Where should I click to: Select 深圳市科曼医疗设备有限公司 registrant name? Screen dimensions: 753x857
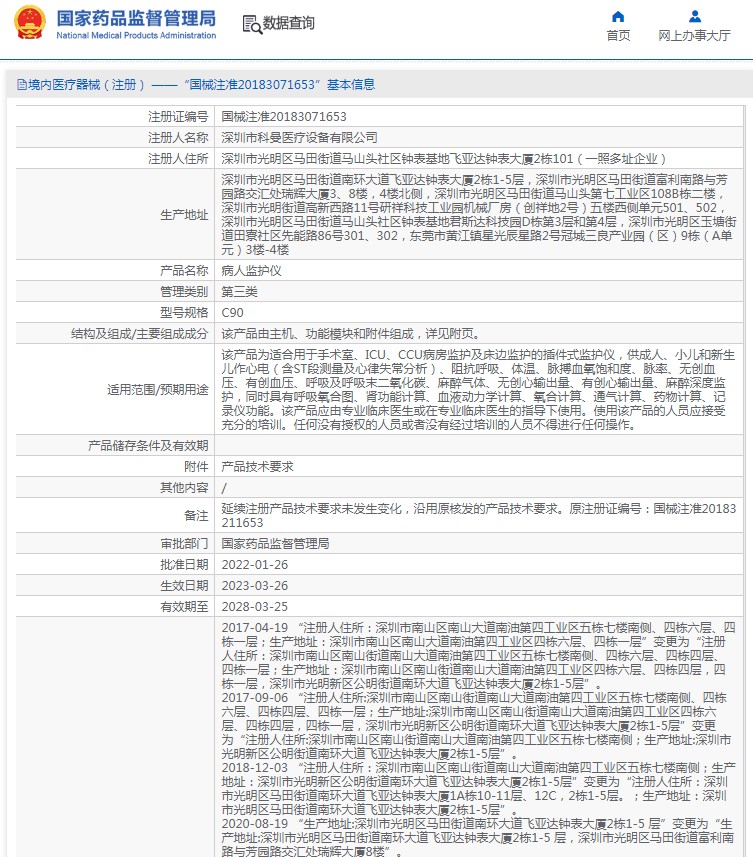coord(299,138)
